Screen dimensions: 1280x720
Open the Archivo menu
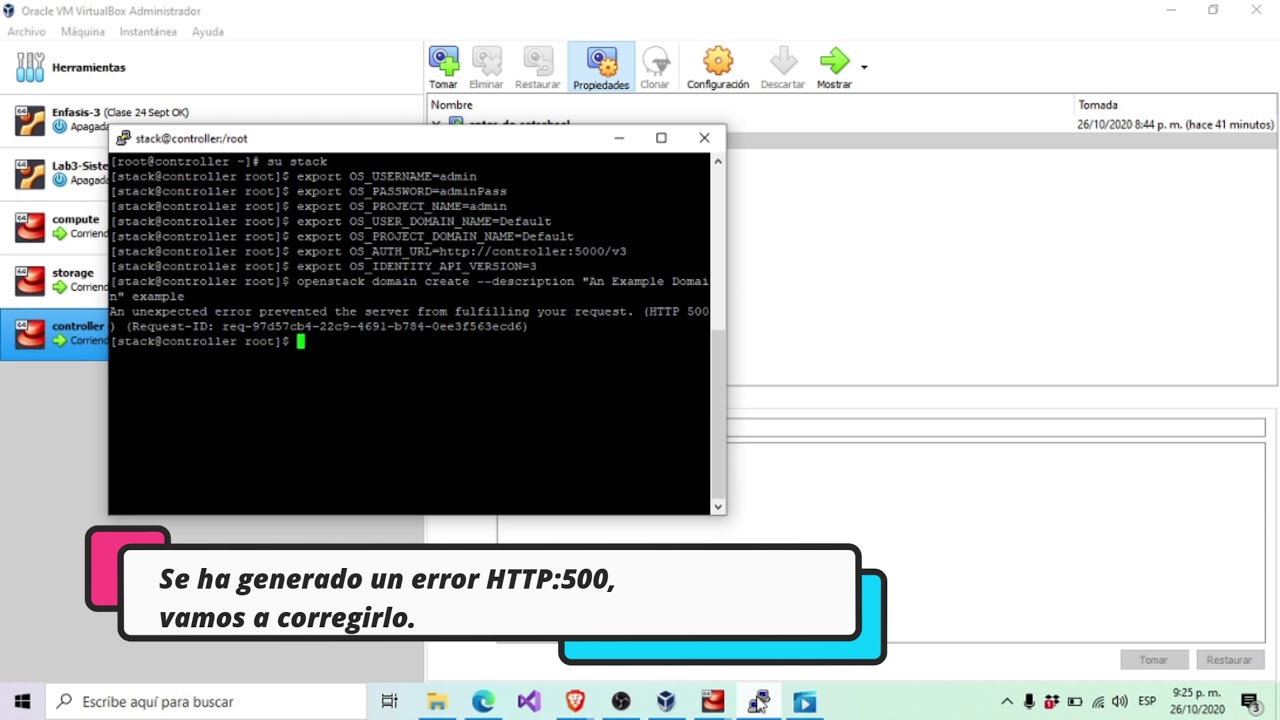click(x=27, y=32)
